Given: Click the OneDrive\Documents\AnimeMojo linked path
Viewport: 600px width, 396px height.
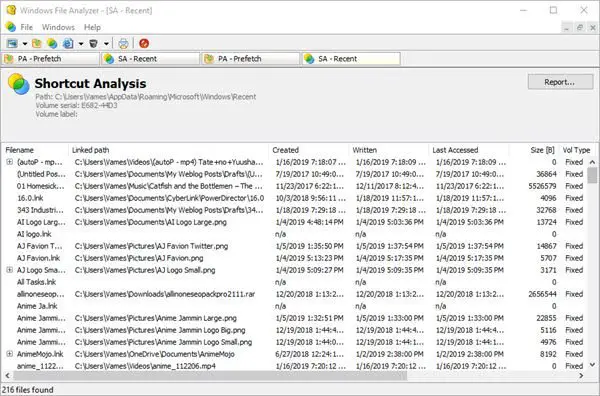Looking at the screenshot, I should [155, 354].
